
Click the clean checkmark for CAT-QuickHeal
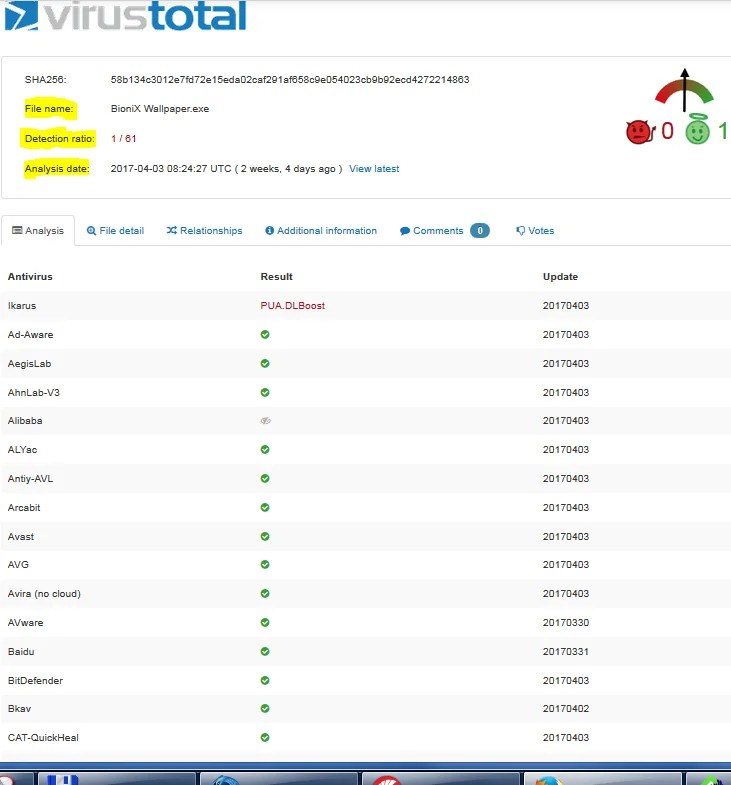(265, 738)
